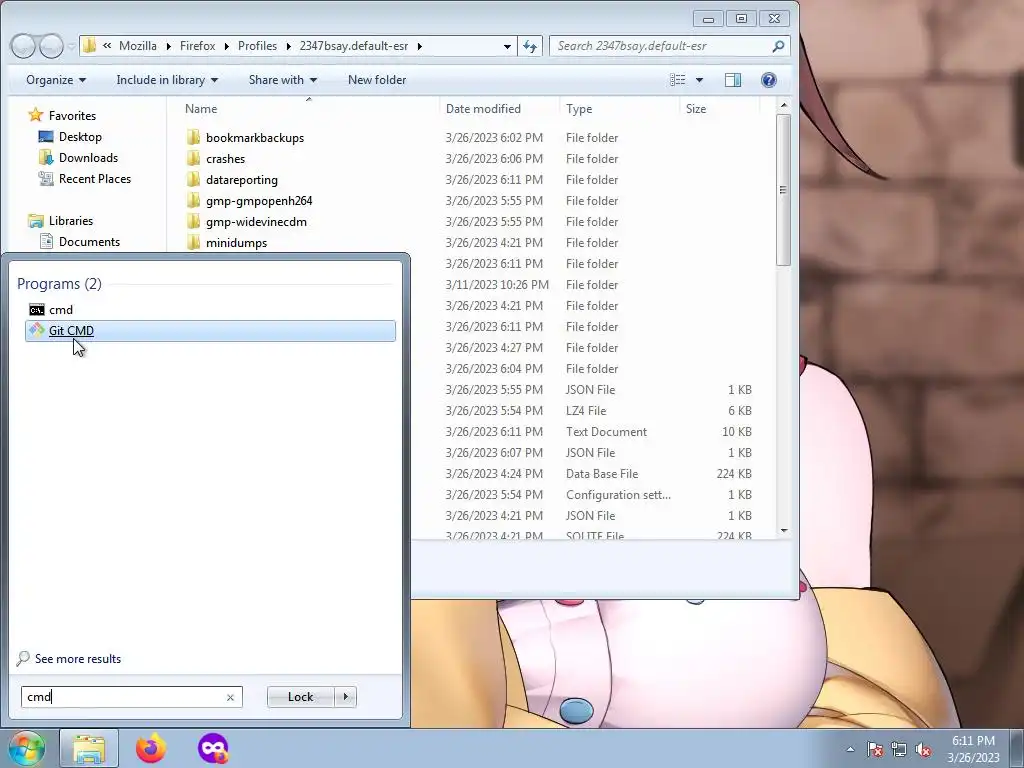The height and width of the screenshot is (768, 1024).
Task: Open the Organize menu
Action: [56, 80]
